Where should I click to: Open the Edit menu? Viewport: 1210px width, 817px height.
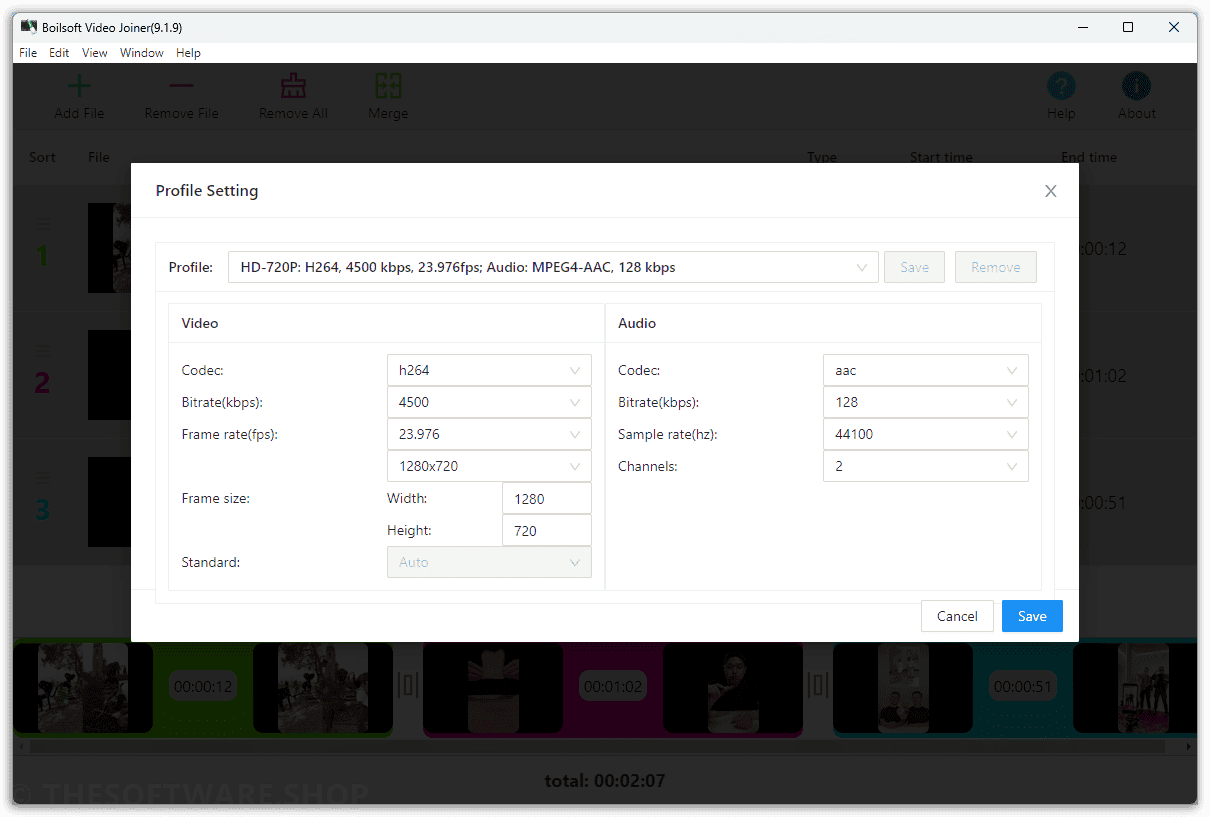point(59,53)
